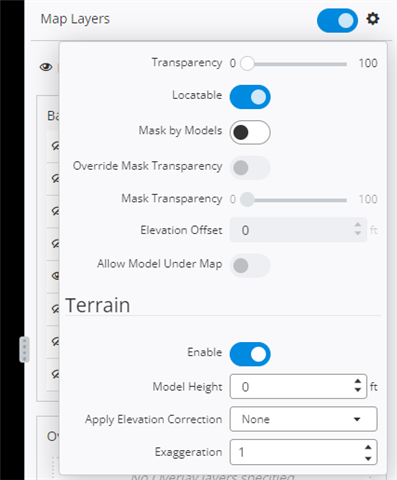The width and height of the screenshot is (397, 480).
Task: Click the Transparency slider handle
Action: pyautogui.click(x=247, y=63)
